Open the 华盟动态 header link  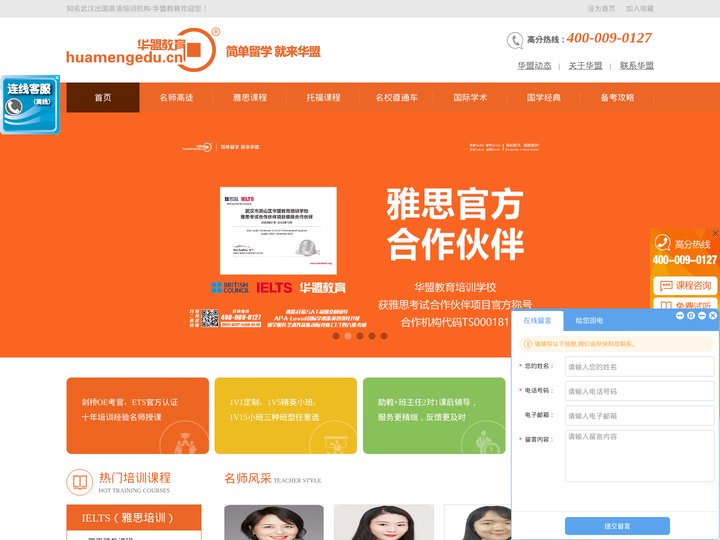click(534, 66)
